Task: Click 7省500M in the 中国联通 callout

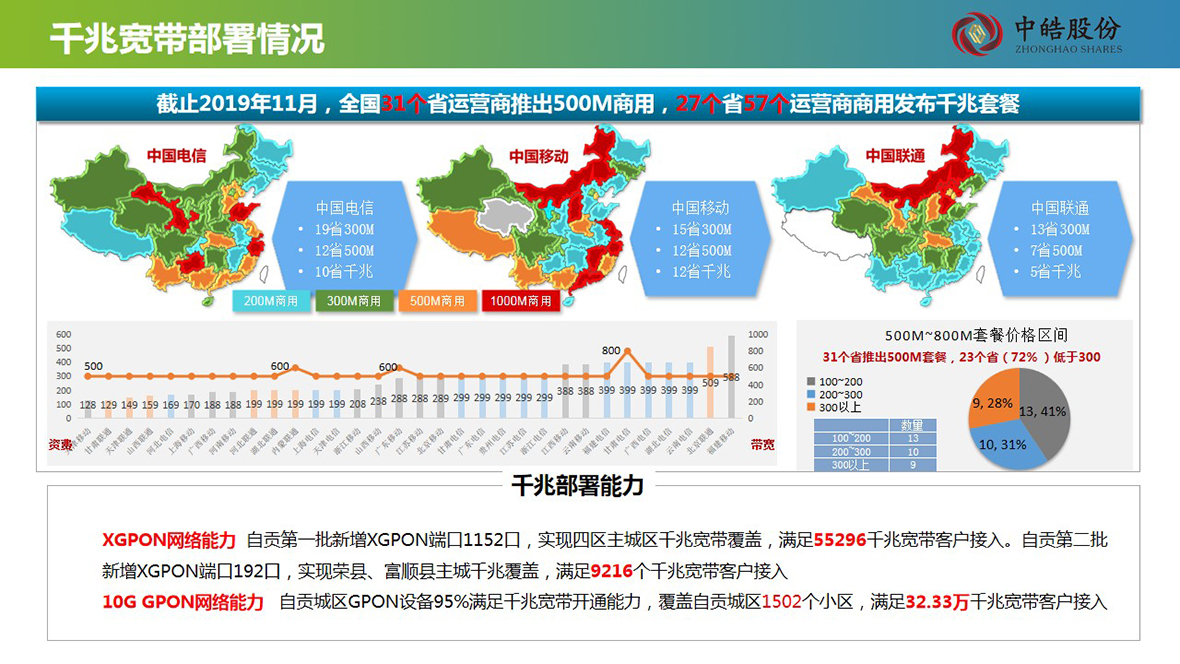Action: [1056, 251]
